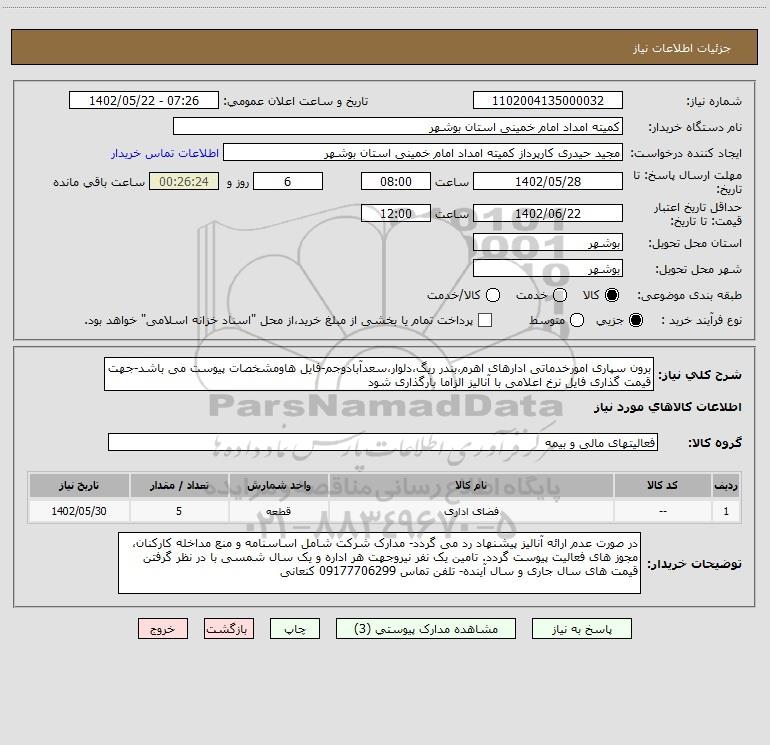Screen dimensions: 770x745
Task: Click the جزئیات اطلاعات نیاز header title
Action: click(682, 48)
